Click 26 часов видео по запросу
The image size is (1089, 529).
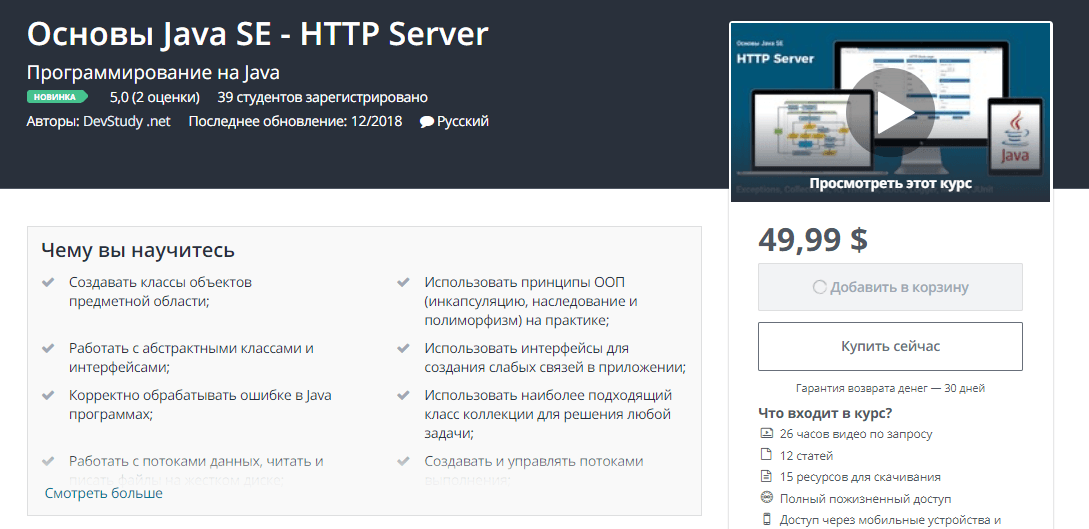tap(856, 435)
